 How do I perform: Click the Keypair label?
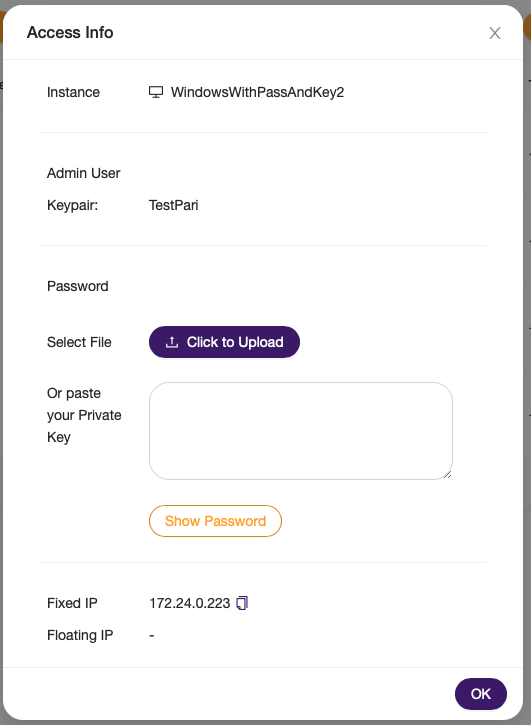tap(73, 205)
